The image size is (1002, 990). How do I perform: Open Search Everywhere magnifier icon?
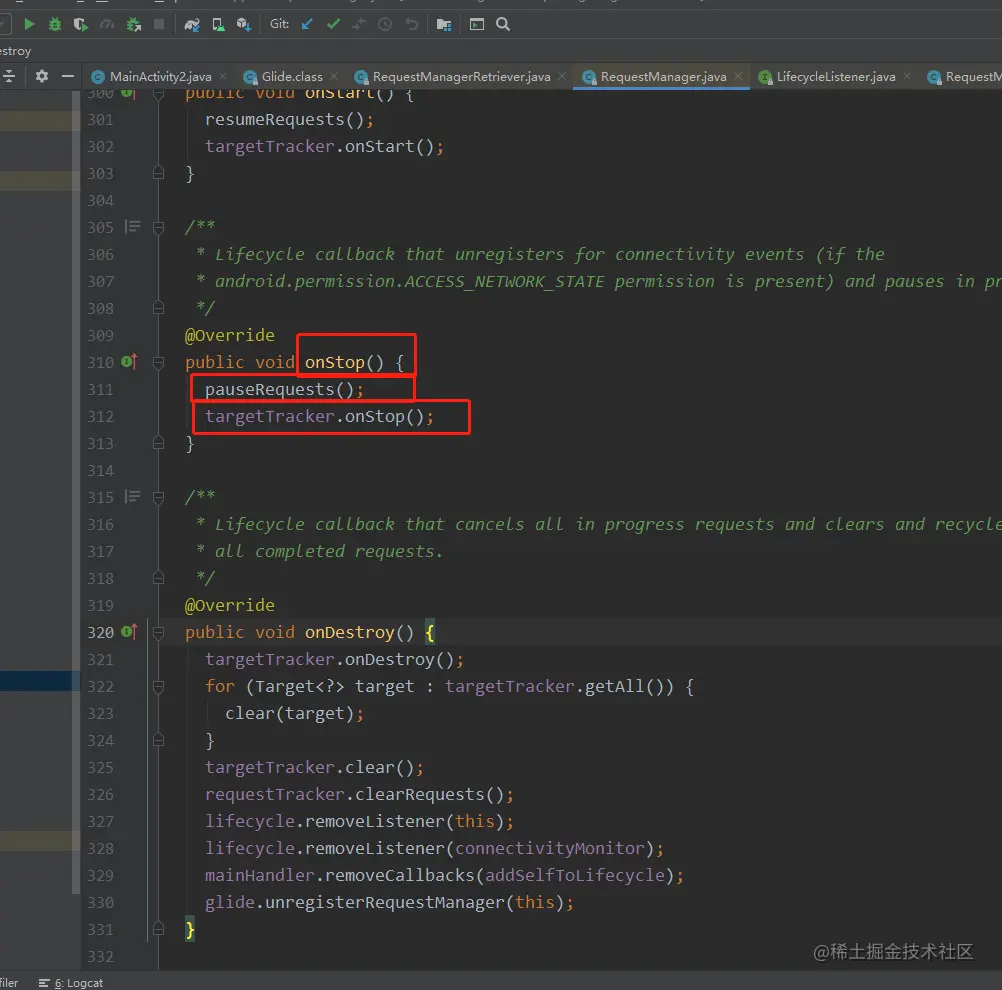(x=503, y=24)
